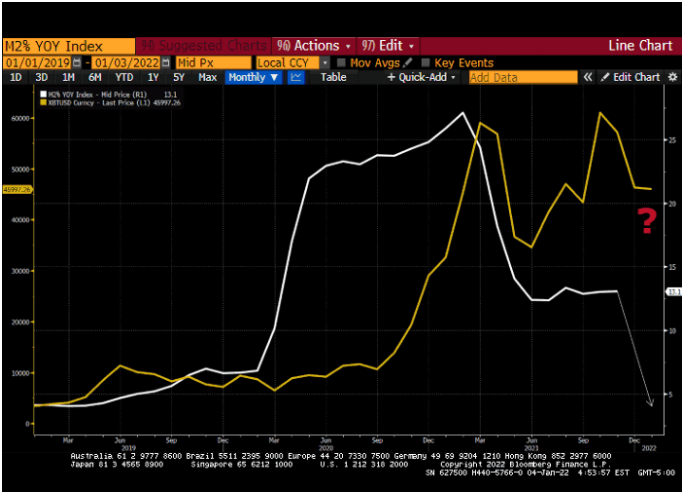Open chart settings gear icon

coord(673,77)
